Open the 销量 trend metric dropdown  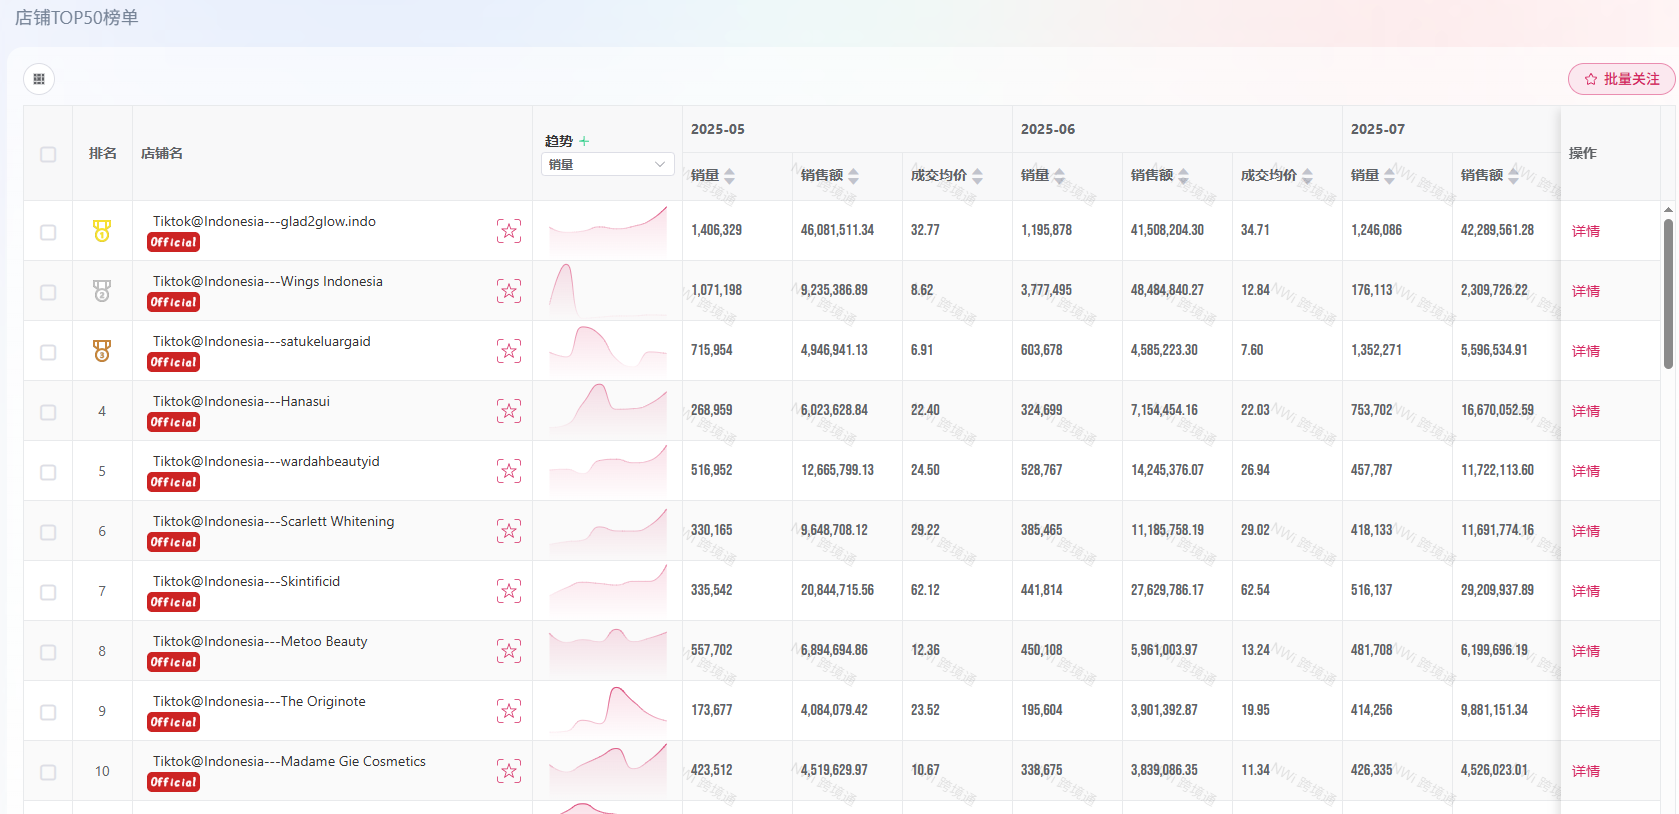607,164
